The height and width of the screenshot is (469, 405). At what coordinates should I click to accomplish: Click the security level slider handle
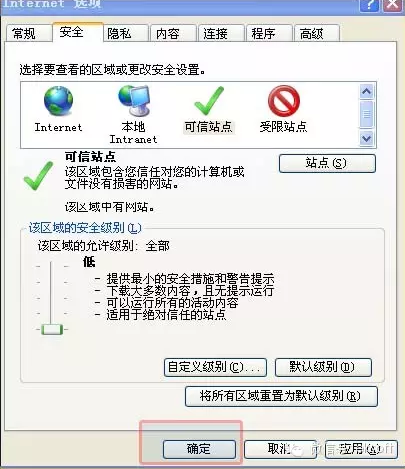[x=52, y=330]
